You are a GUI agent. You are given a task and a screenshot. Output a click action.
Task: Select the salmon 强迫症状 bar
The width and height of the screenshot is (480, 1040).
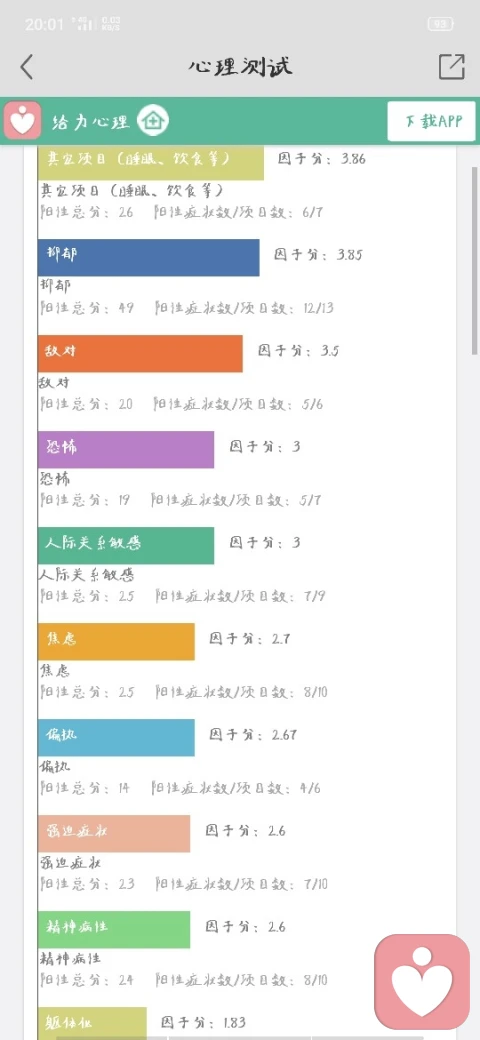(114, 833)
